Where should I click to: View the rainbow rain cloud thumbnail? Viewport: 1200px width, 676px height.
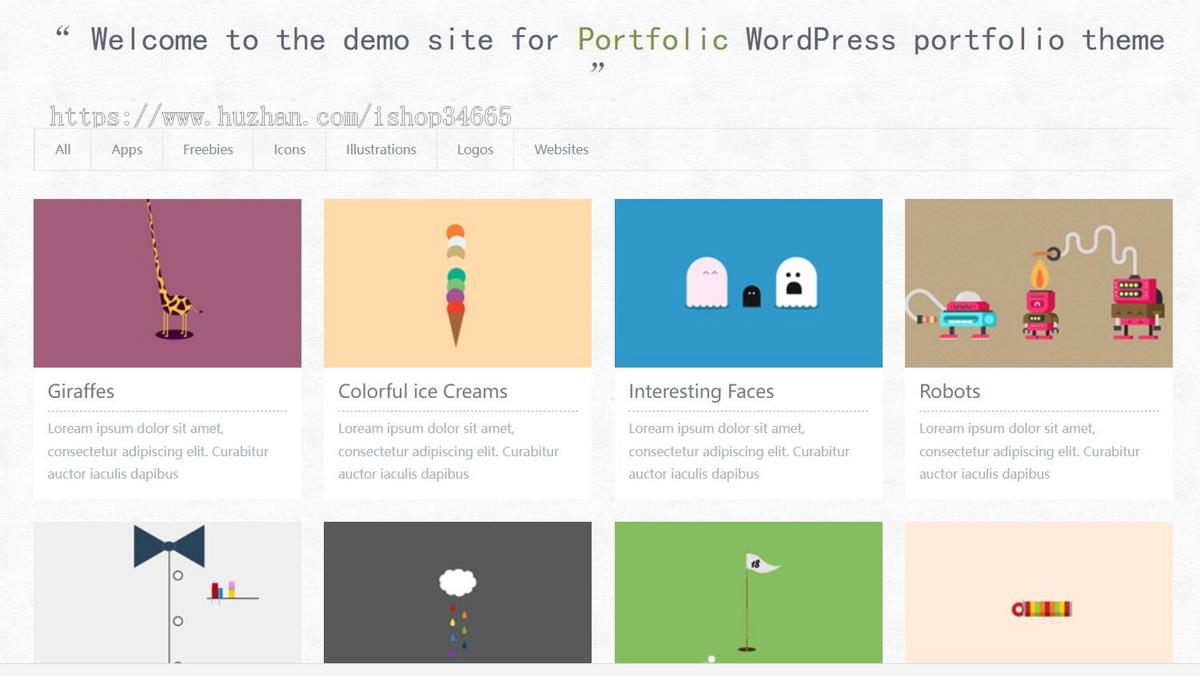tap(457, 592)
